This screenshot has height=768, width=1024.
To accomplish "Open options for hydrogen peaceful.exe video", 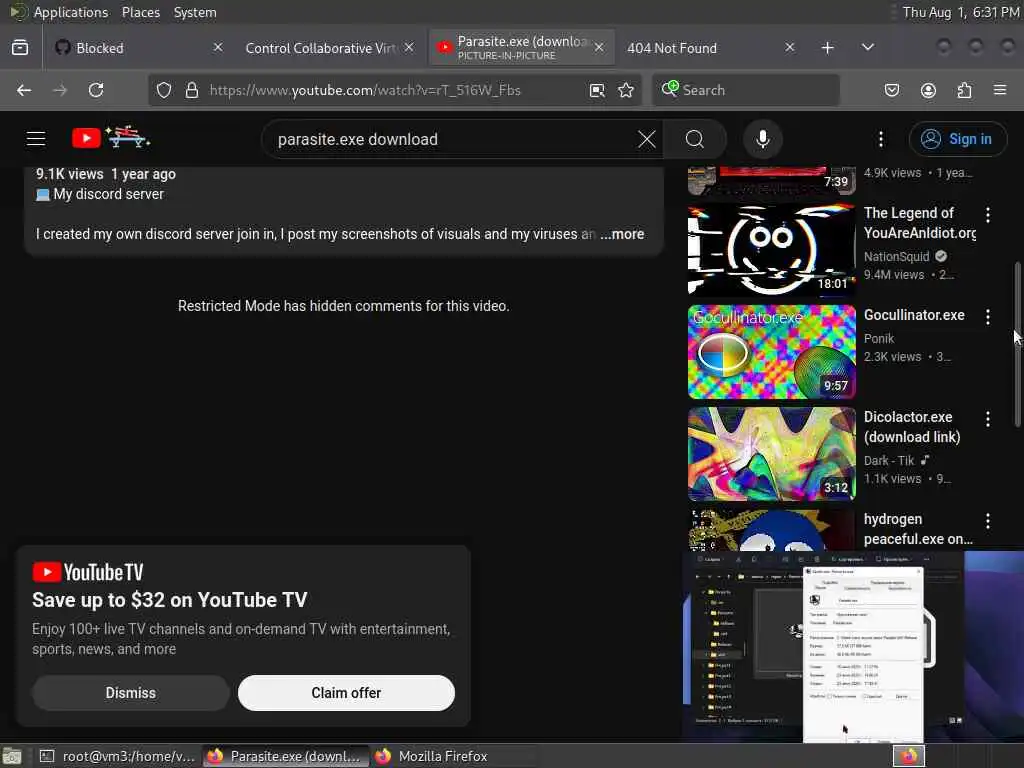I will [987, 520].
